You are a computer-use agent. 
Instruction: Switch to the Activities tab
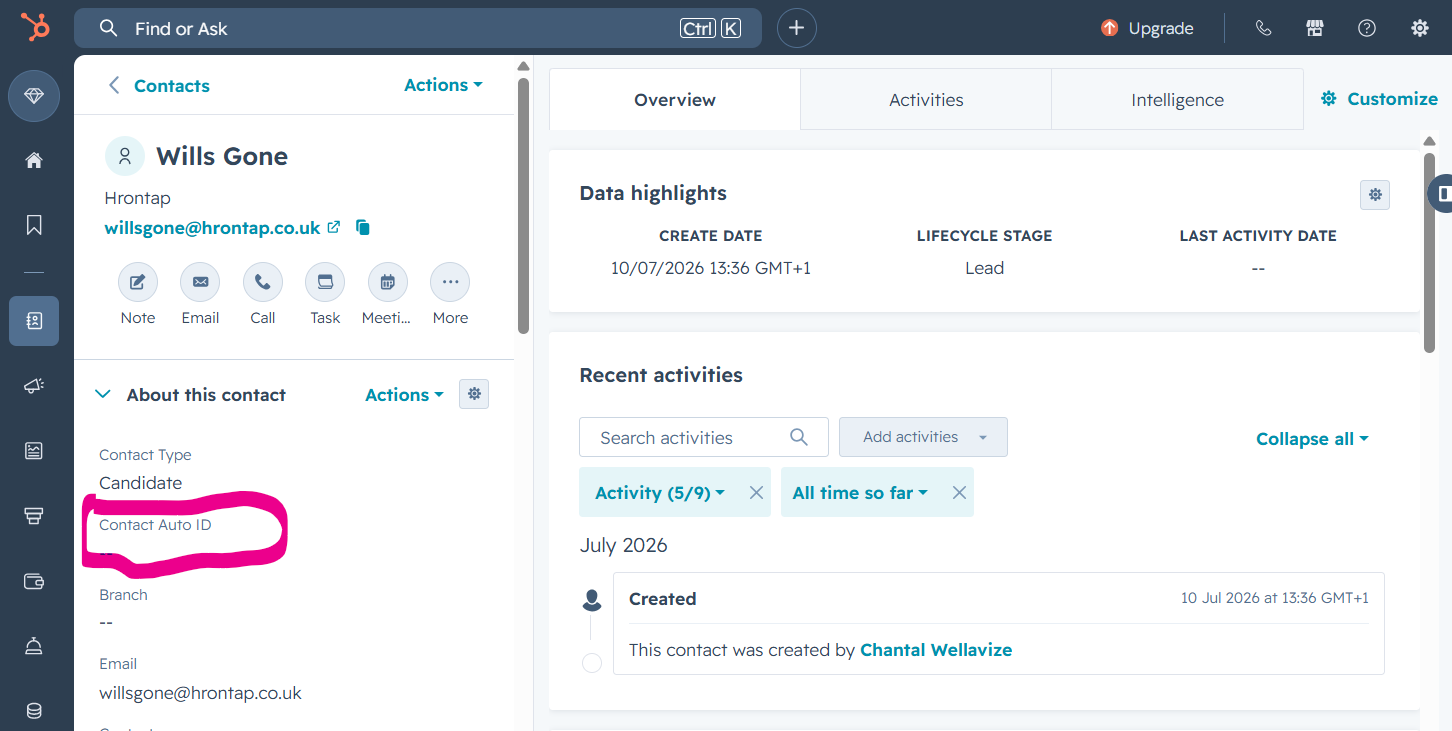click(926, 100)
